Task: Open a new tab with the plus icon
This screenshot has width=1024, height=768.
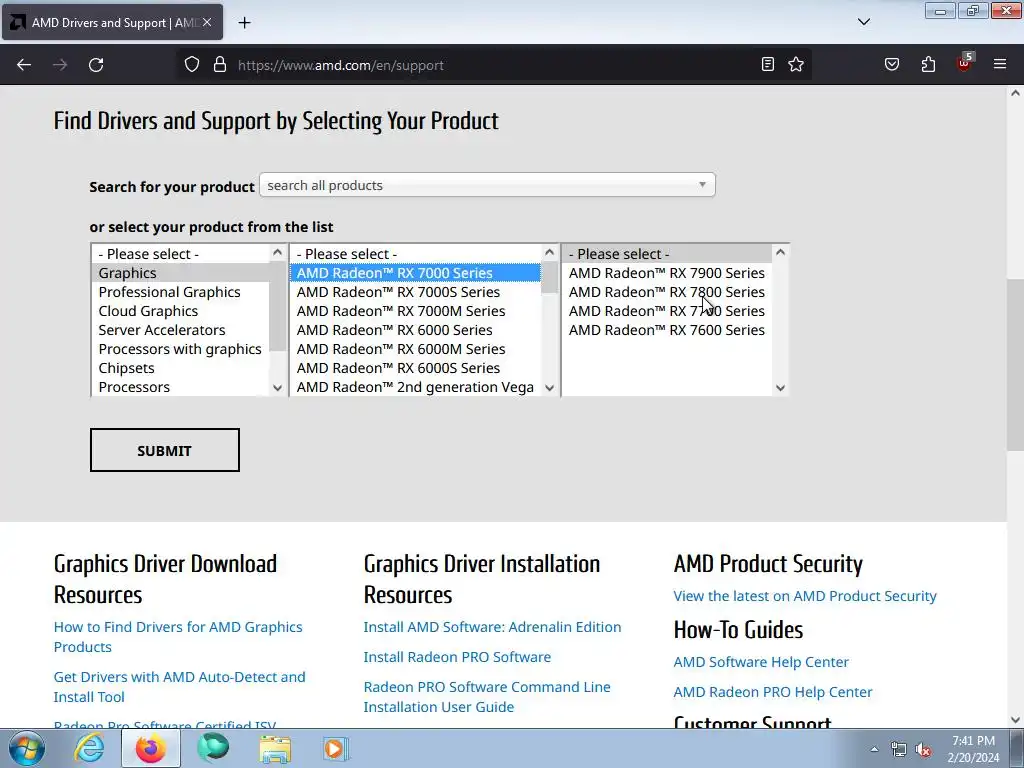Action: (x=244, y=23)
